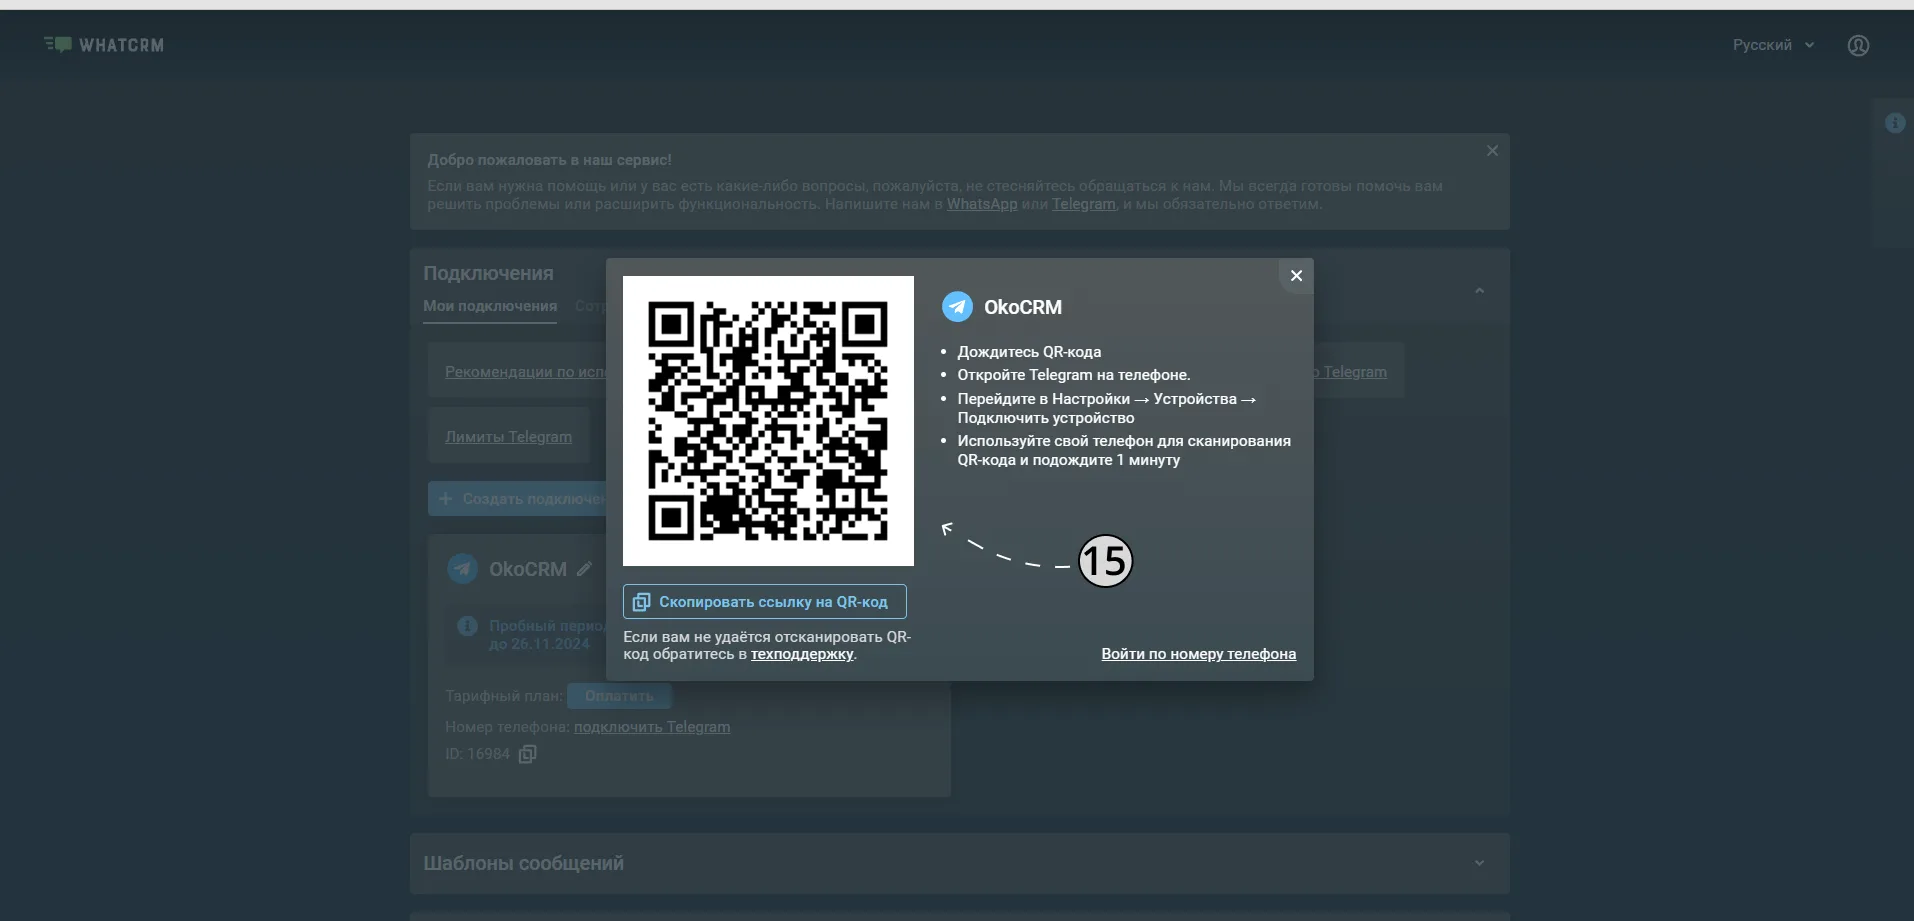Click the 'Дождитесь QR-кода' instruction text
This screenshot has width=1914, height=921.
click(x=1029, y=352)
